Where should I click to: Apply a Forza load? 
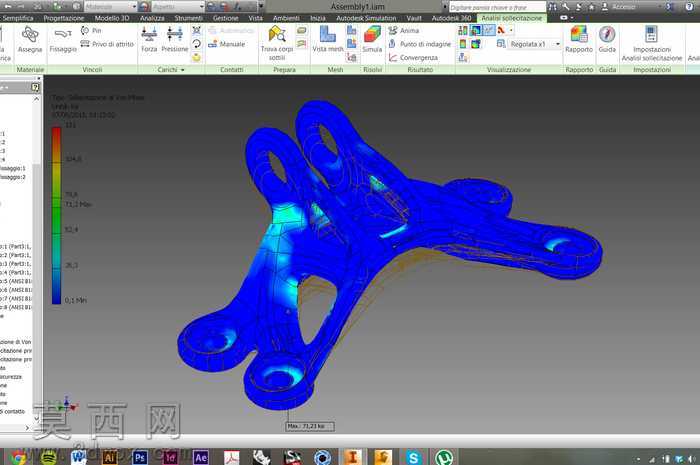[149, 39]
